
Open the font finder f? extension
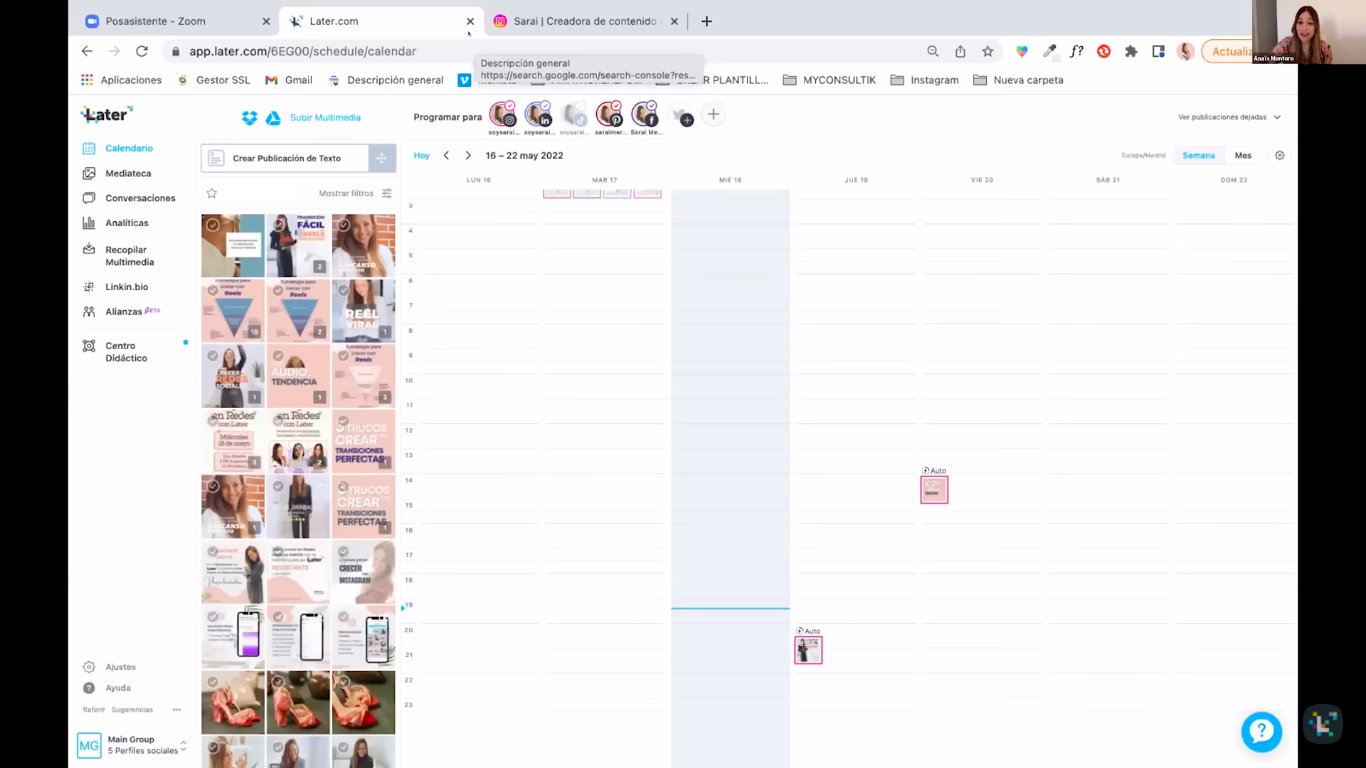coord(1076,51)
